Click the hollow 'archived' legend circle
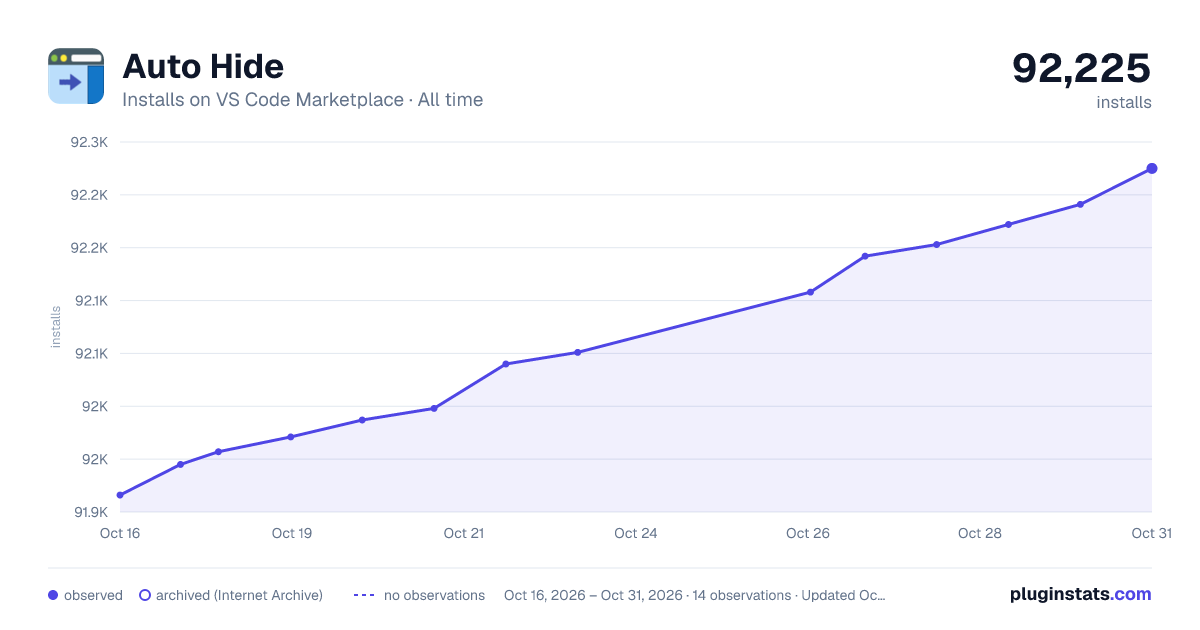Screen dimensions: 1200x630 (x=145, y=595)
